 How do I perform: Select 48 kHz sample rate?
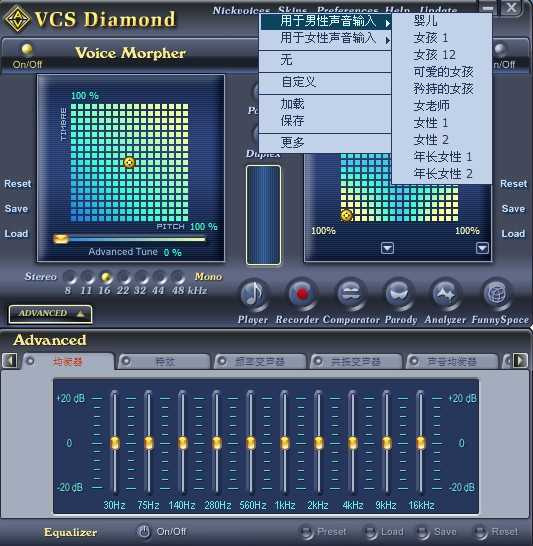178,277
